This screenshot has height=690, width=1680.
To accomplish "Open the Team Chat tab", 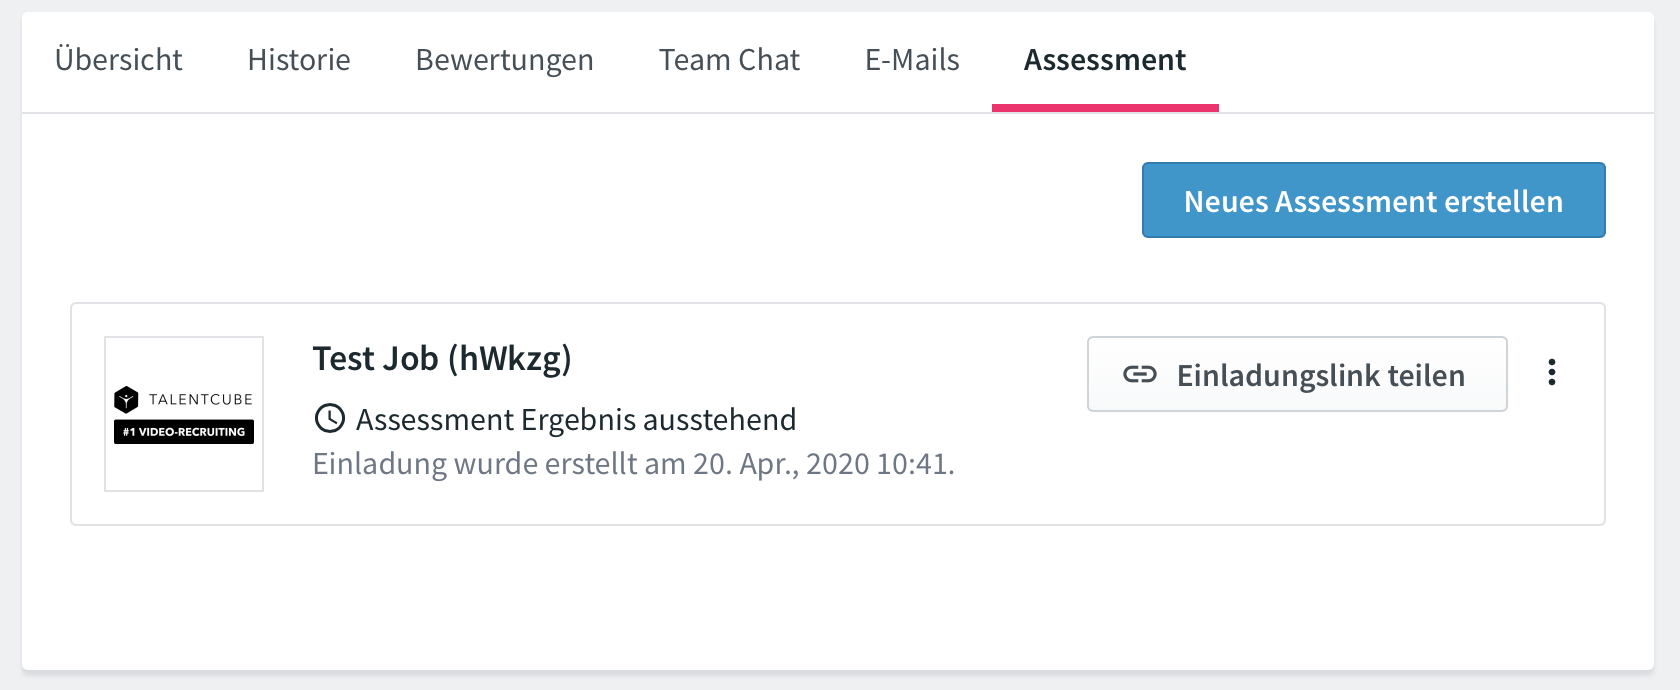I will tap(729, 60).
